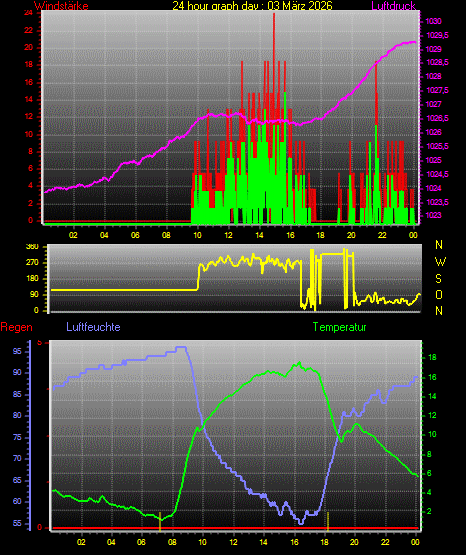Click the 360 degree wind direction tick
The height and width of the screenshot is (555, 466).
pos(32,247)
